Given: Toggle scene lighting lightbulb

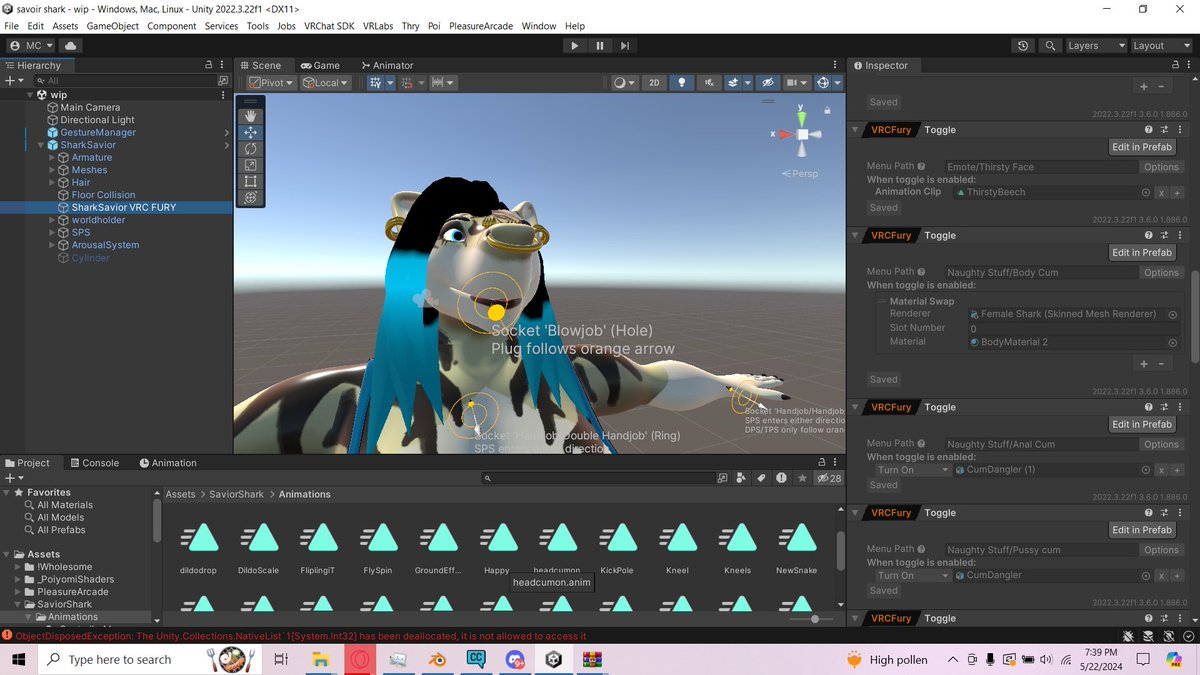Looking at the screenshot, I should [x=682, y=83].
